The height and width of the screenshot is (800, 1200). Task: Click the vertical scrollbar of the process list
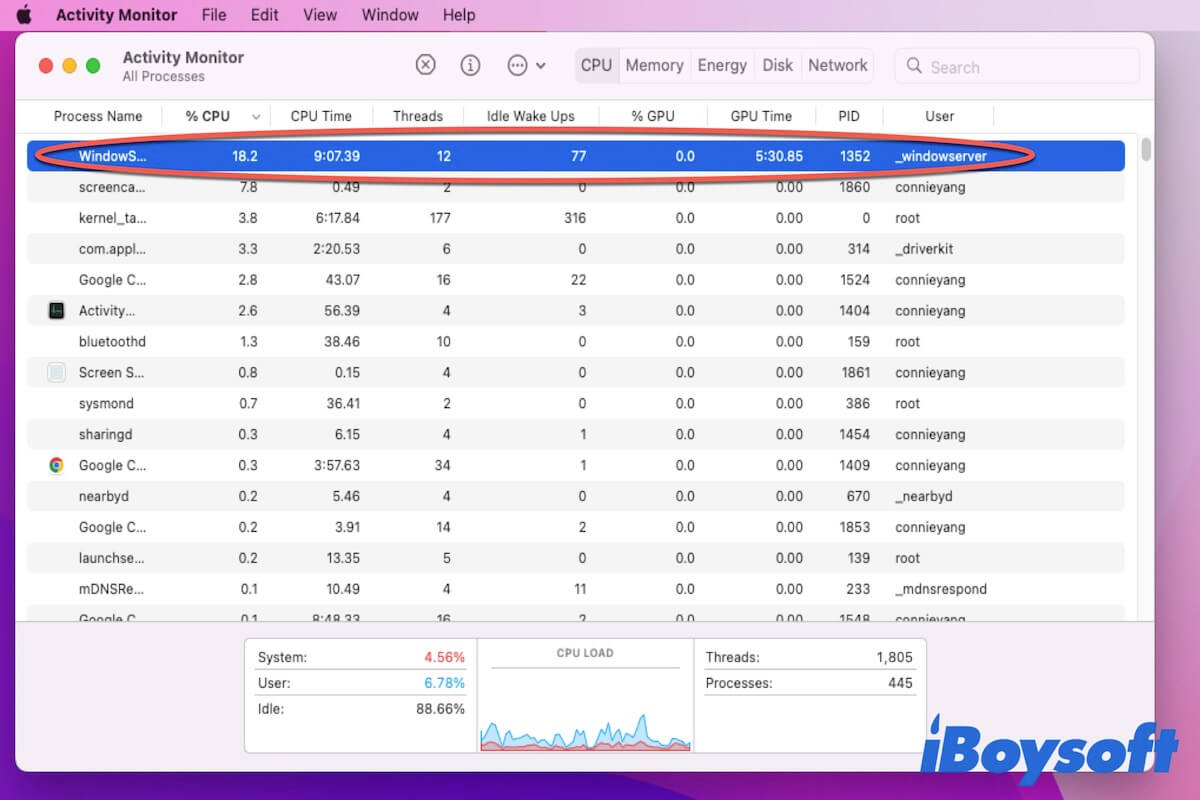coord(1145,150)
